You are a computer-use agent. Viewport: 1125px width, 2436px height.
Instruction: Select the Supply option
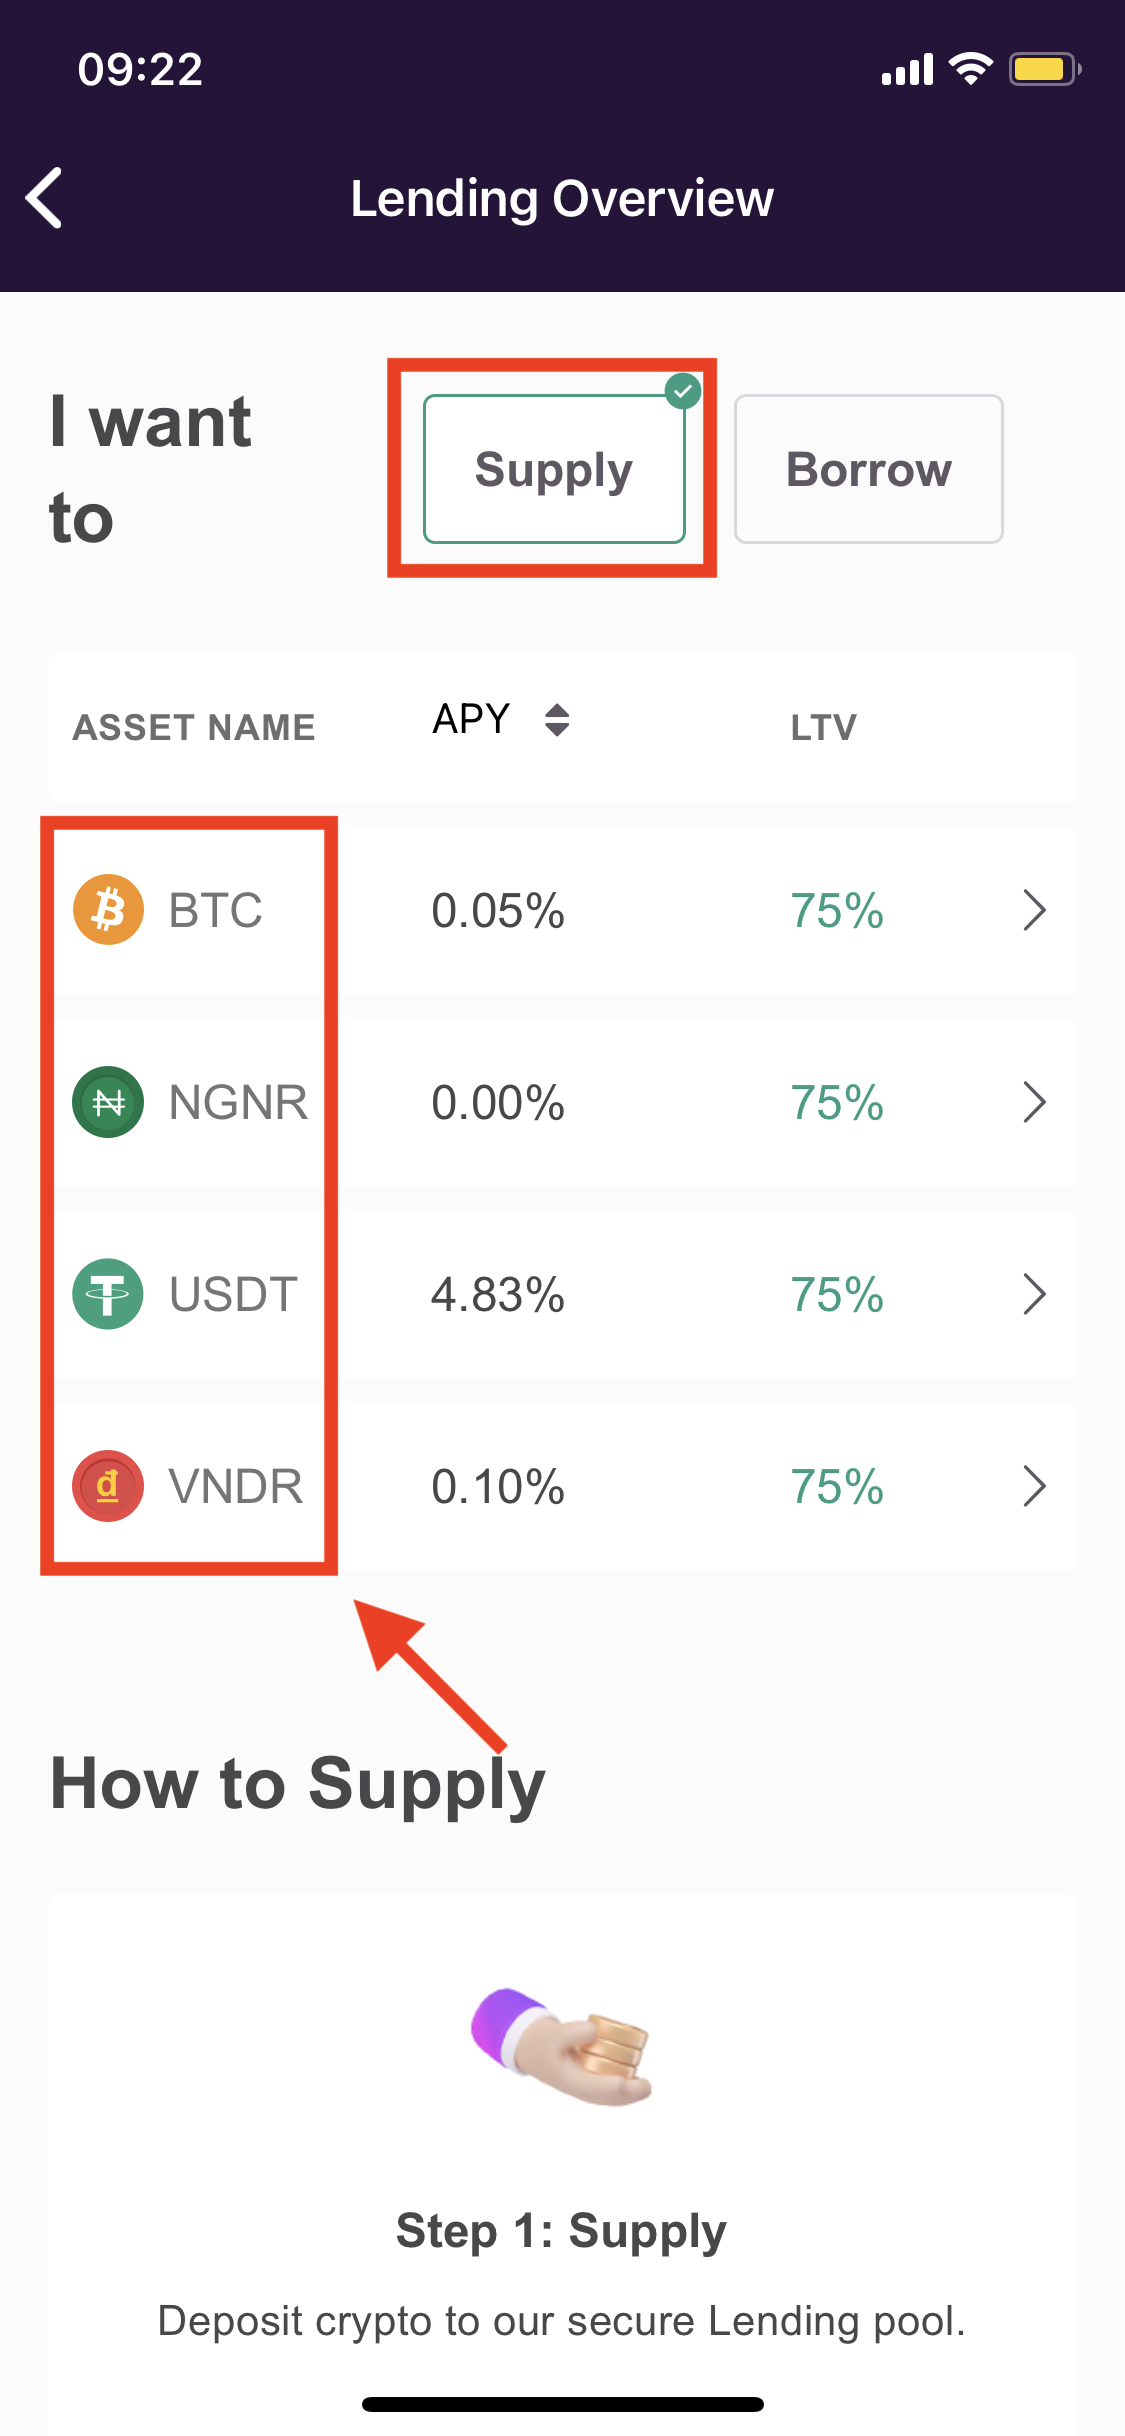coord(554,469)
